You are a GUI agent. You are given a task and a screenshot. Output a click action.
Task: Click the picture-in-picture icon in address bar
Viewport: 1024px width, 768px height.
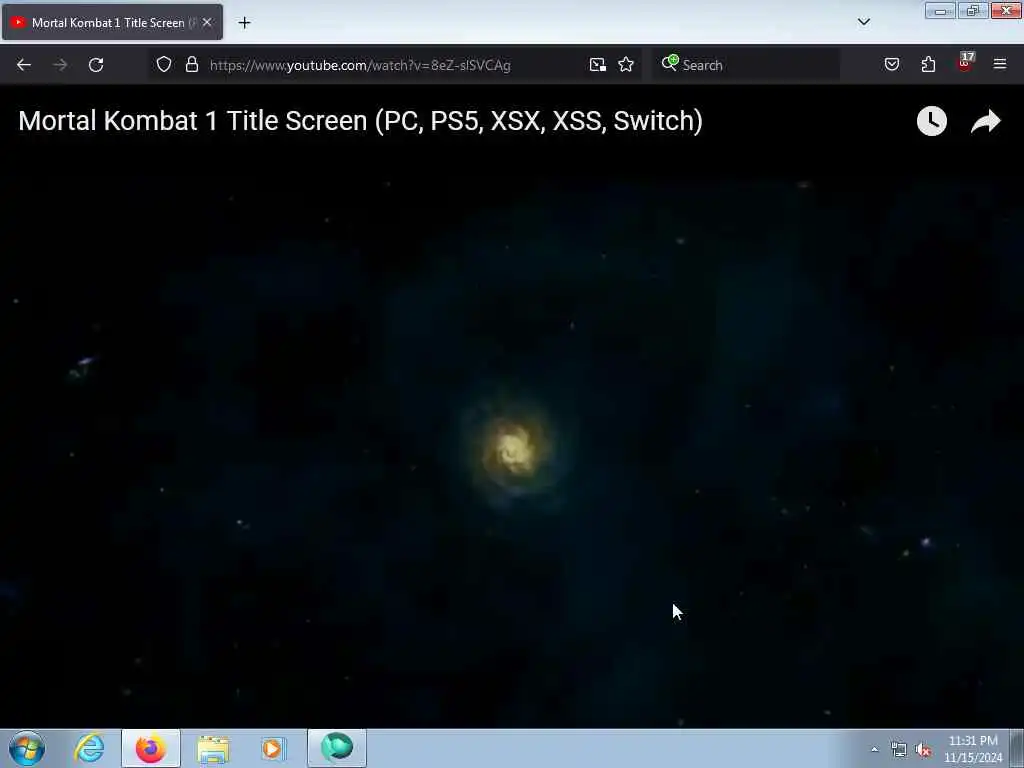(598, 65)
